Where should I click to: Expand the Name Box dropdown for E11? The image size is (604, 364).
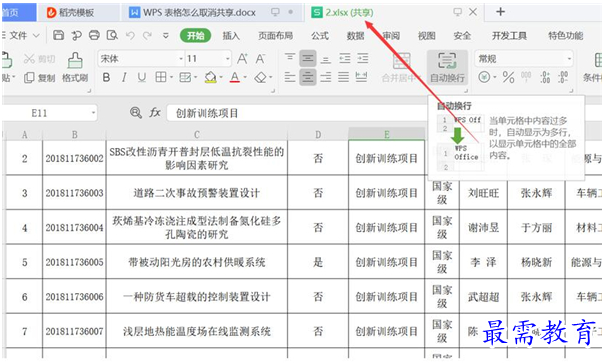coord(93,113)
